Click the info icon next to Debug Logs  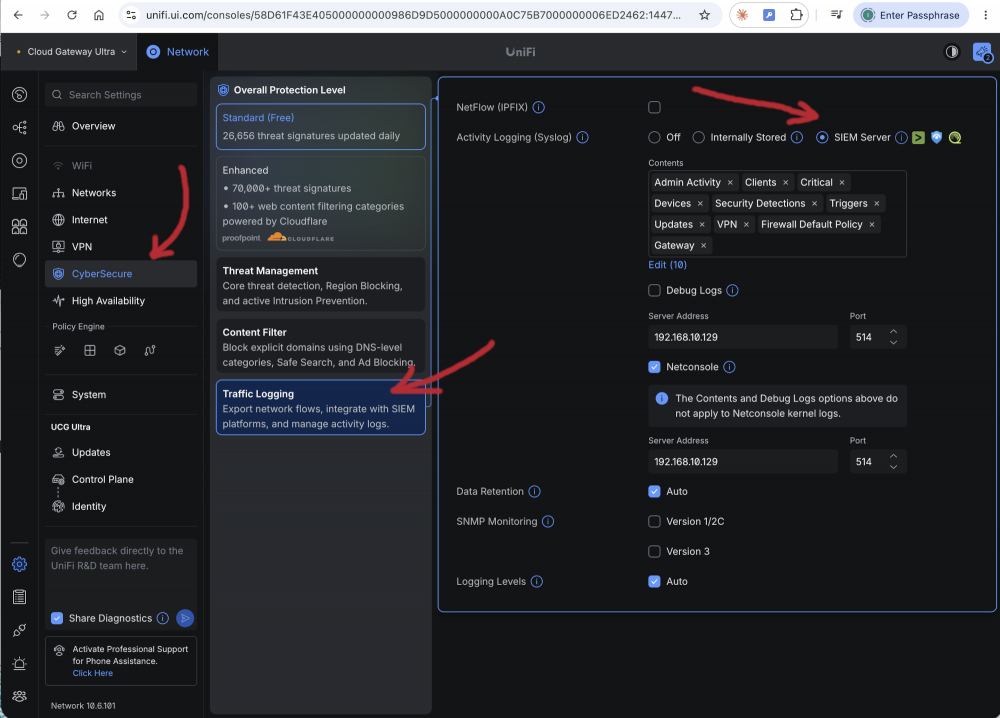click(732, 290)
